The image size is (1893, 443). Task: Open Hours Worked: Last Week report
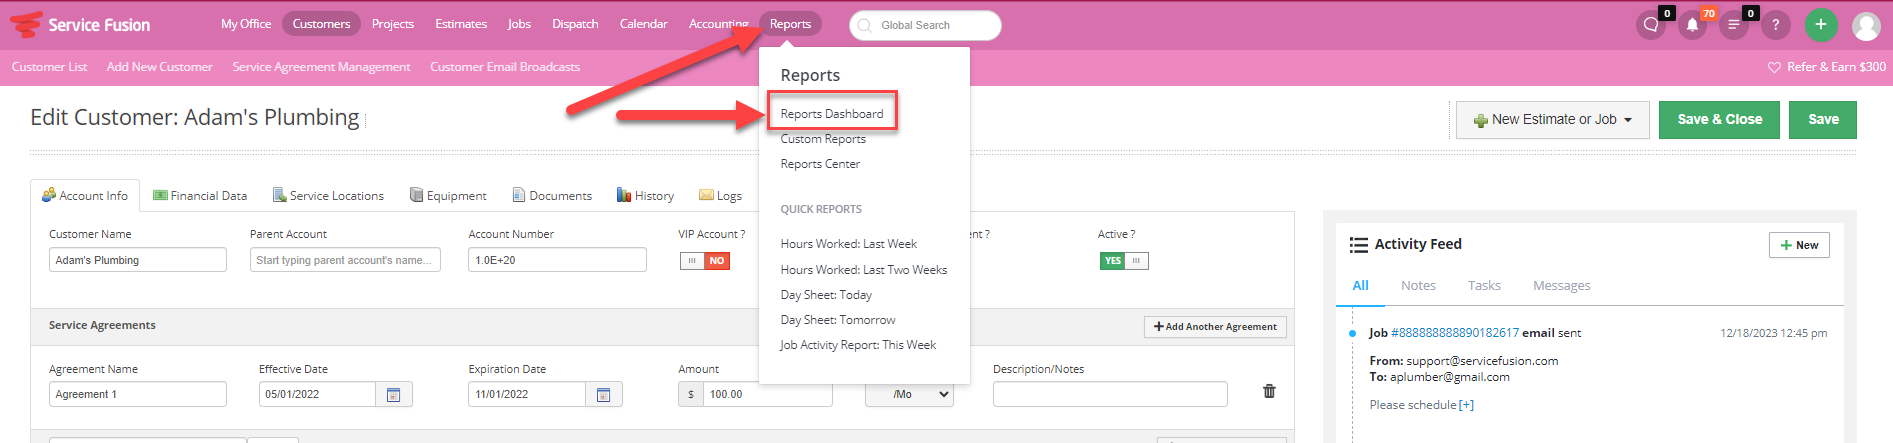(848, 244)
